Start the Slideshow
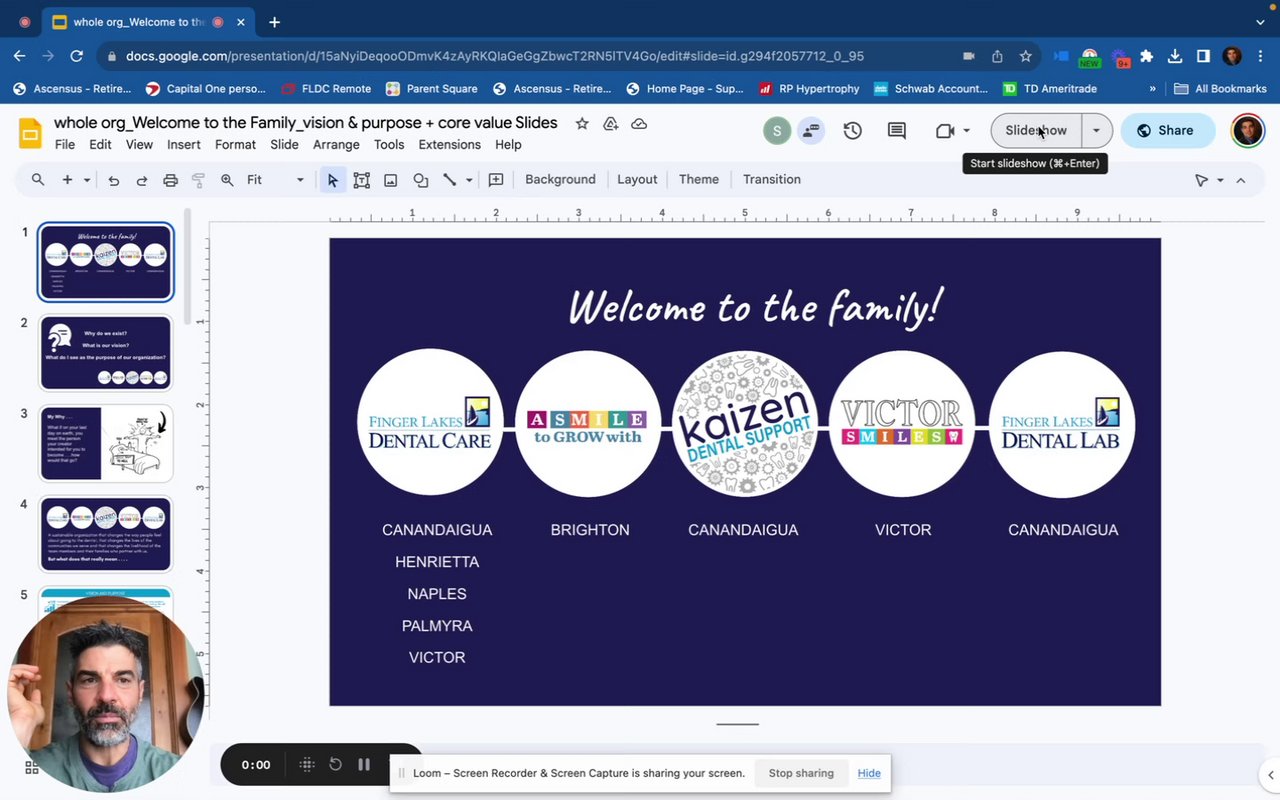 [x=1036, y=131]
